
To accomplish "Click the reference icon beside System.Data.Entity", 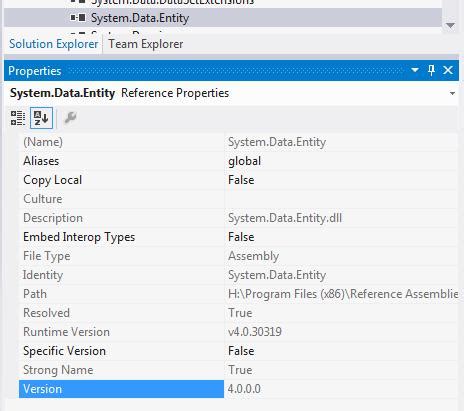I will [78, 17].
